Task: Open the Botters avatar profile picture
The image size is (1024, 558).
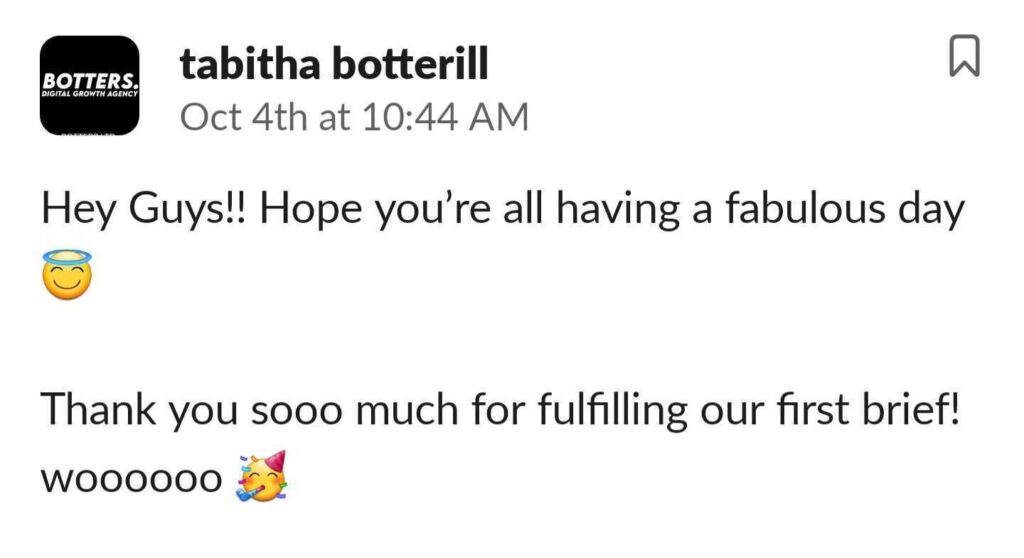Action: (x=89, y=84)
